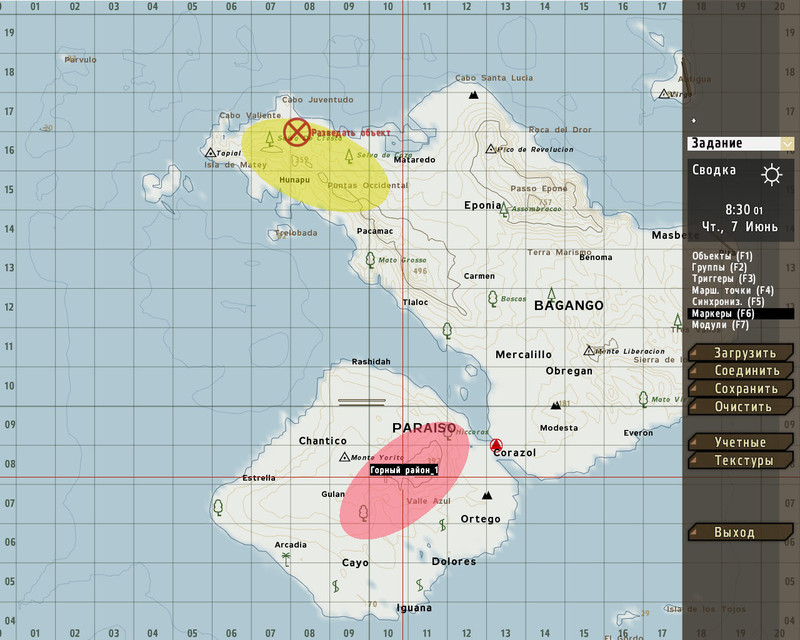Click the black hill icon near Cabo Santa Lucia
800x640 pixels.
[x=474, y=96]
